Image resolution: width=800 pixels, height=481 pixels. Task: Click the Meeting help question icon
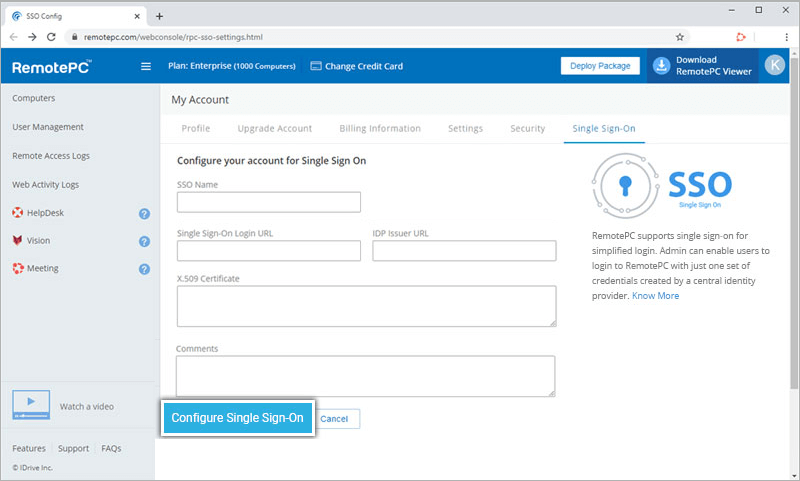coord(144,269)
